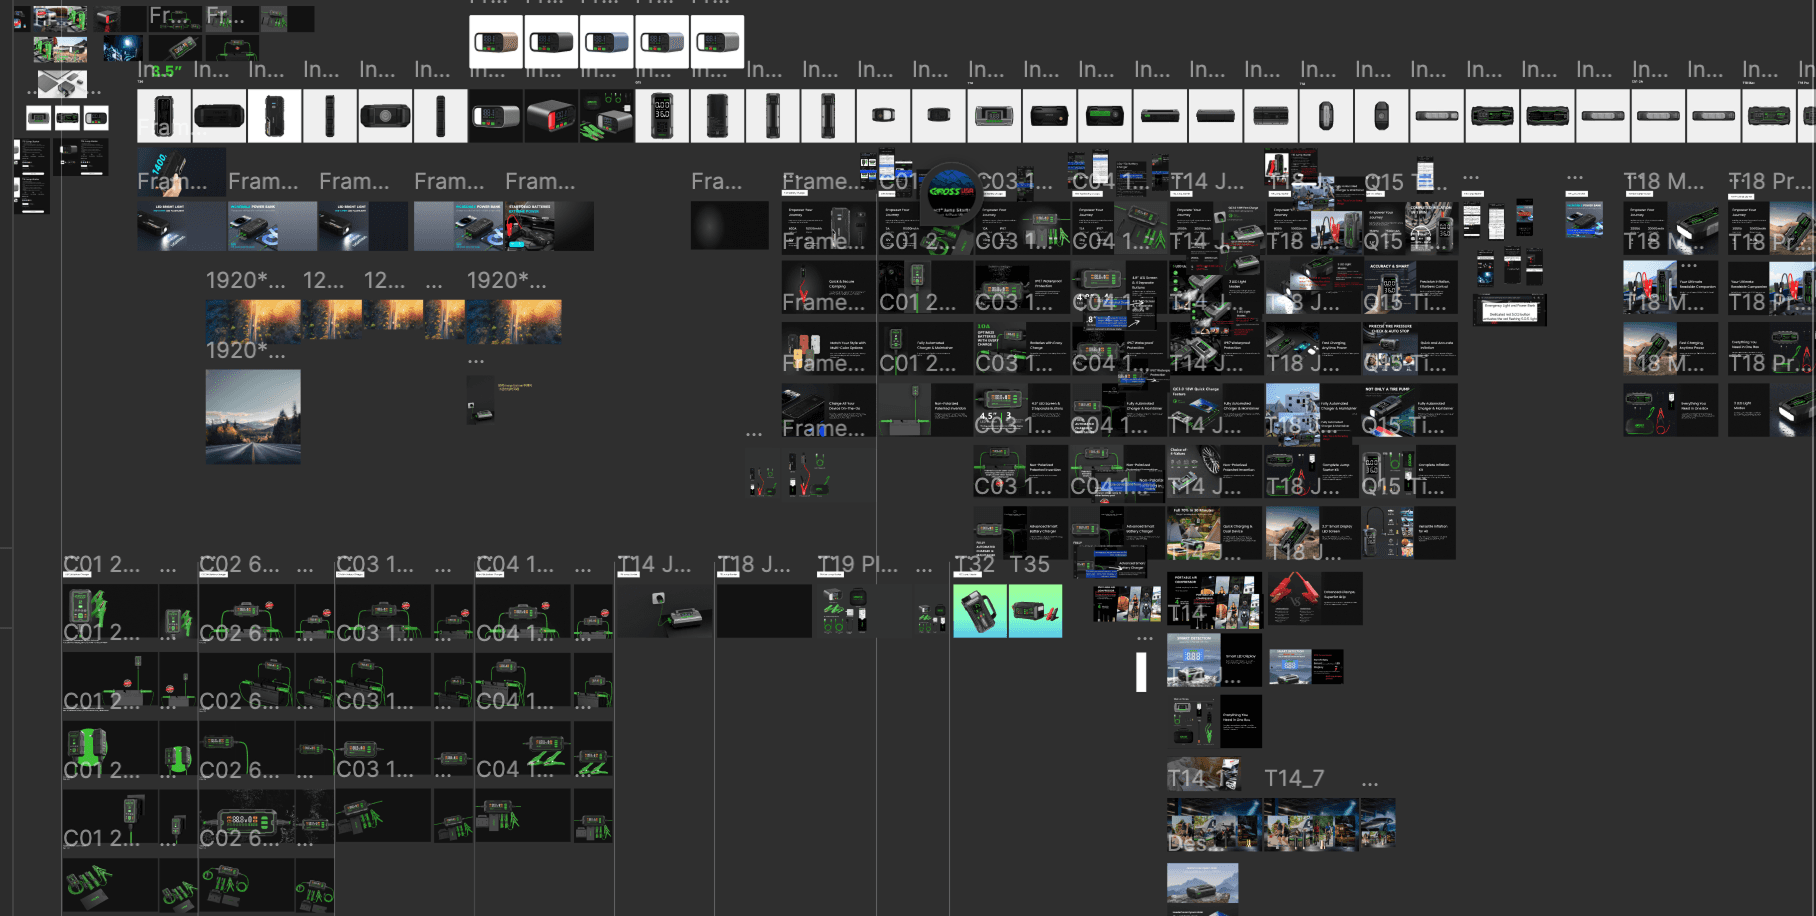Select the larger blue LED display Smart Detection frame
The image size is (1816, 916).
pyautogui.click(x=1214, y=660)
